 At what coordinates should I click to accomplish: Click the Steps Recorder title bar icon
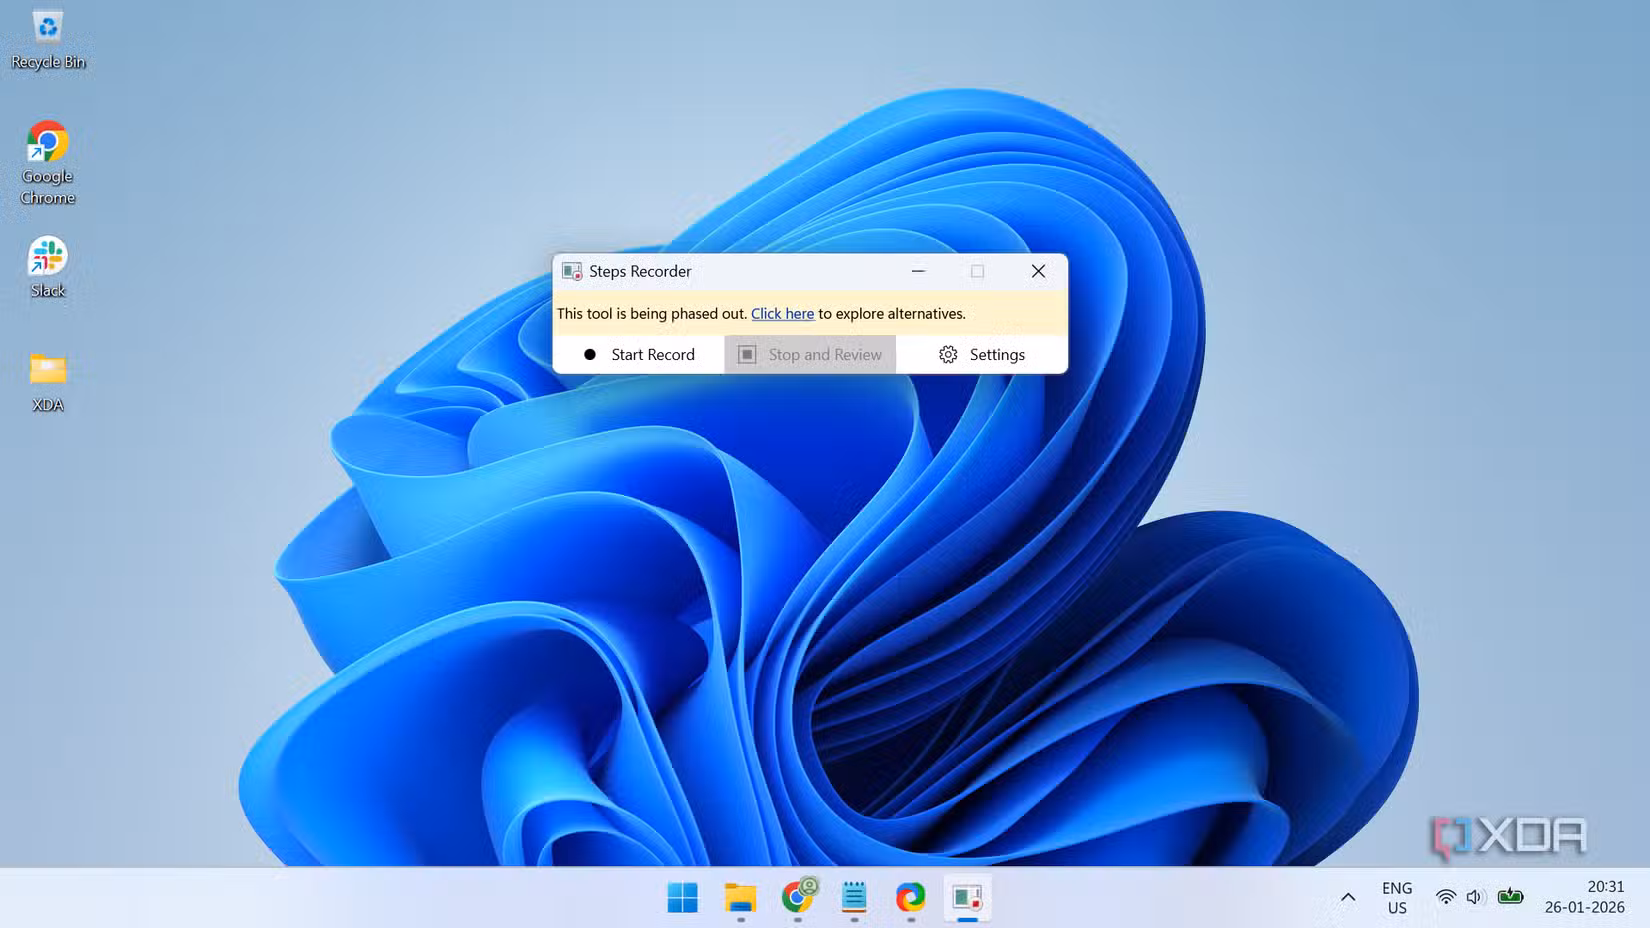coord(572,271)
